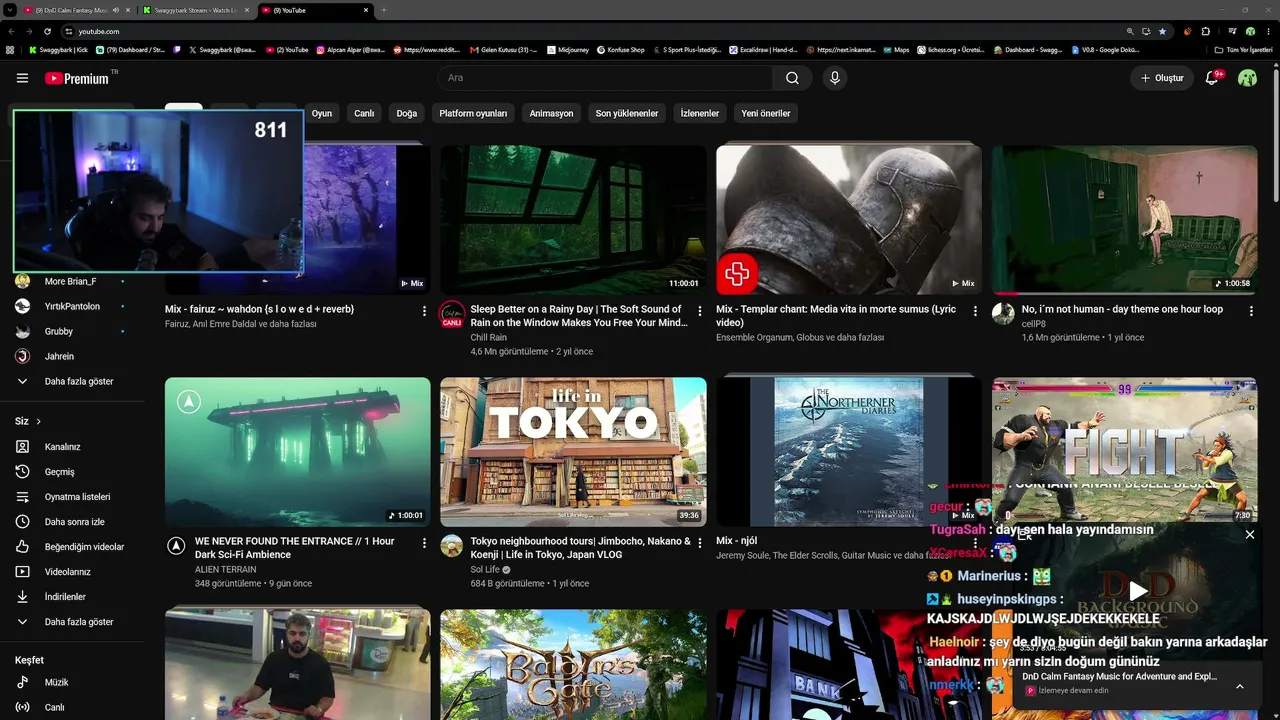Open Müzik under Keşfet
Screen dimensions: 1280x720
click(56, 682)
